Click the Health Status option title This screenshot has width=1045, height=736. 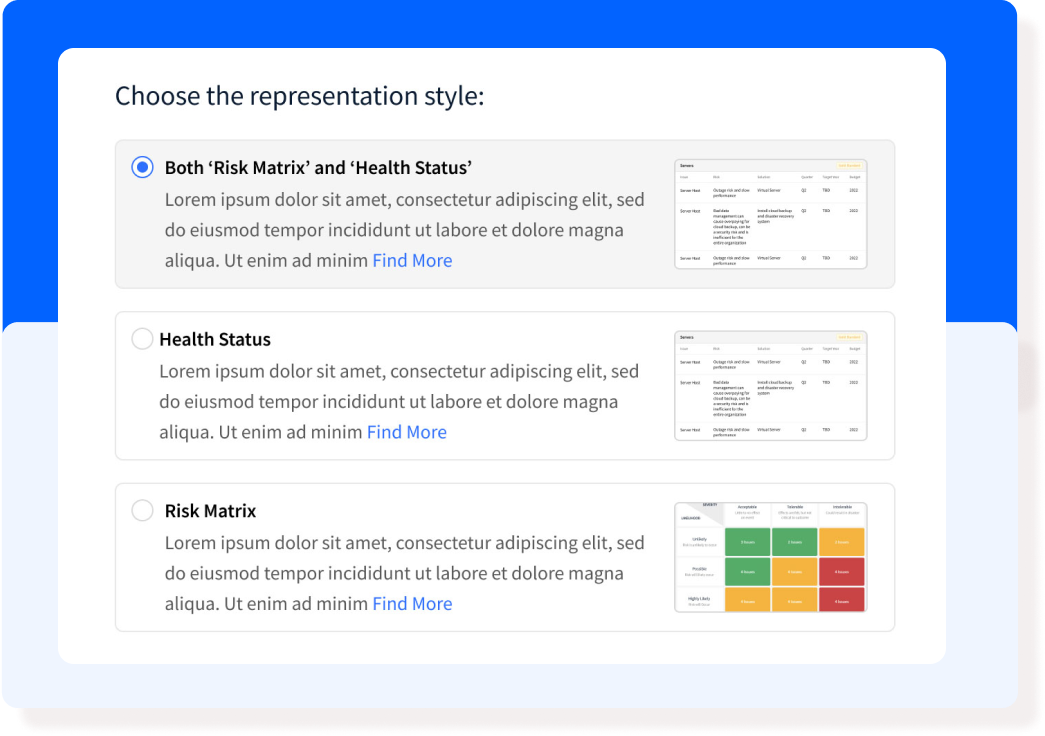tap(215, 339)
